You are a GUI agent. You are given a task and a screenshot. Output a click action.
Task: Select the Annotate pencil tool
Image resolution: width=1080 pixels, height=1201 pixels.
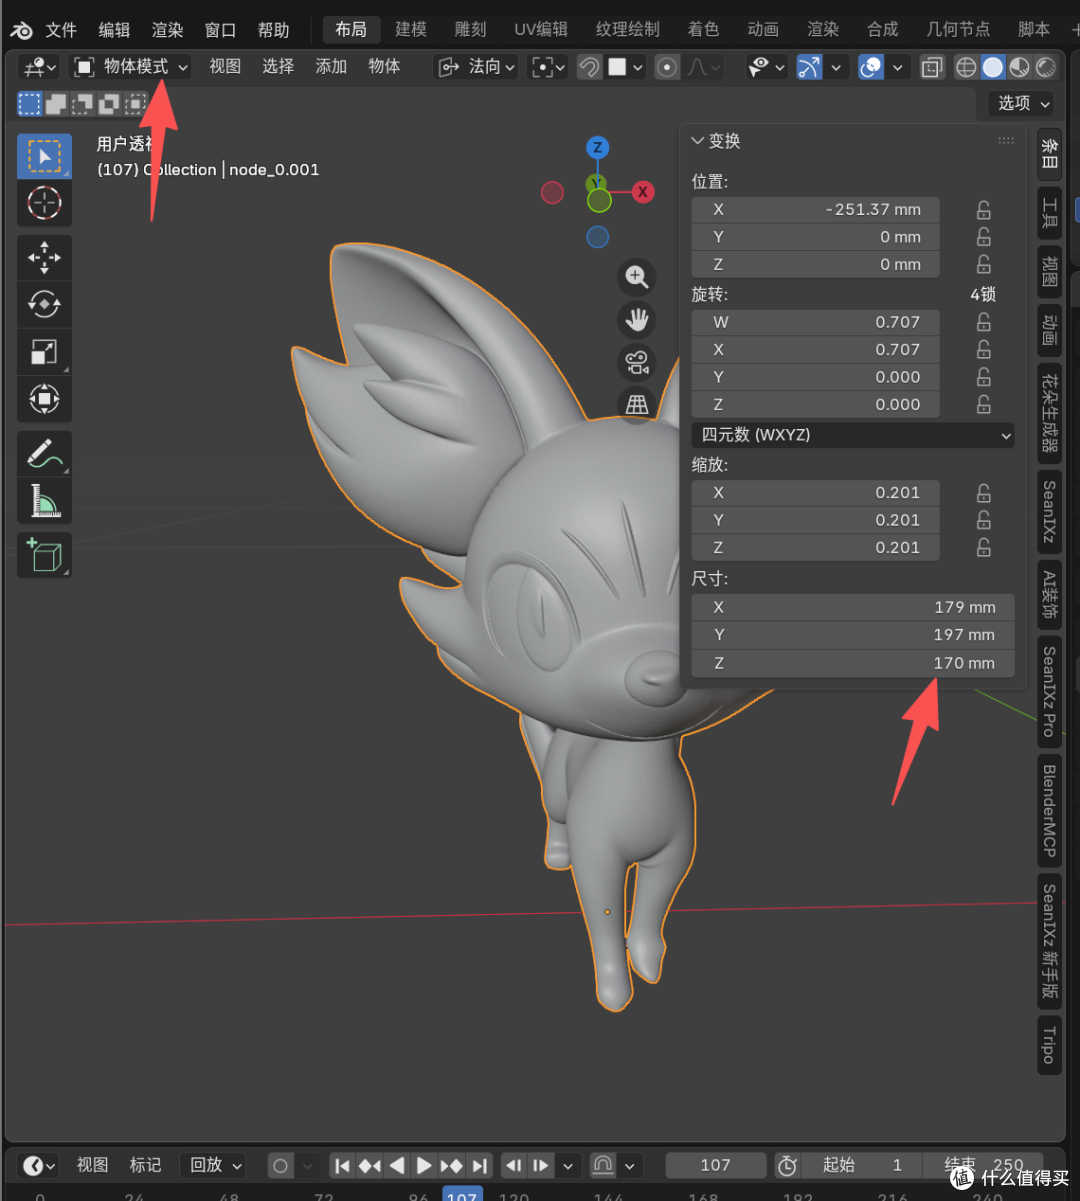click(44, 453)
